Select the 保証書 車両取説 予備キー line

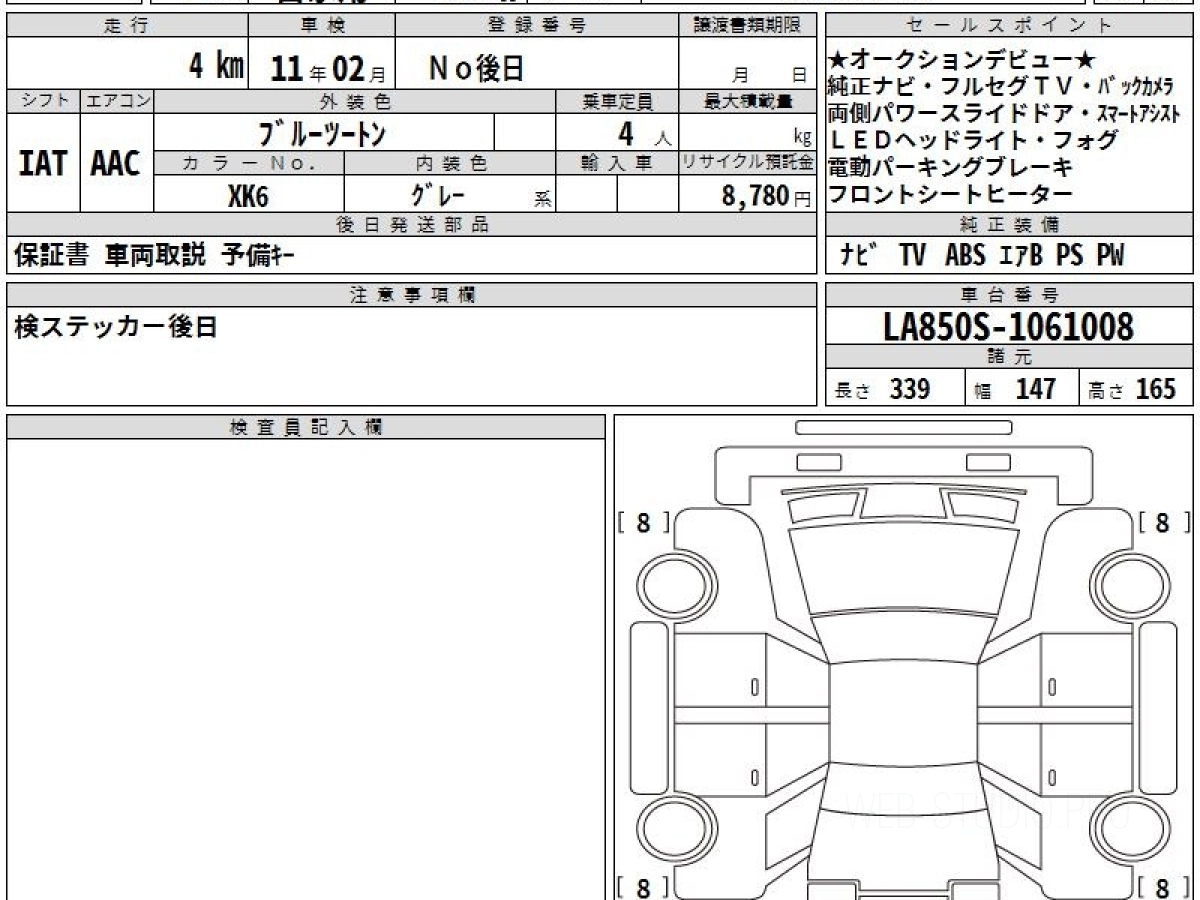154,256
